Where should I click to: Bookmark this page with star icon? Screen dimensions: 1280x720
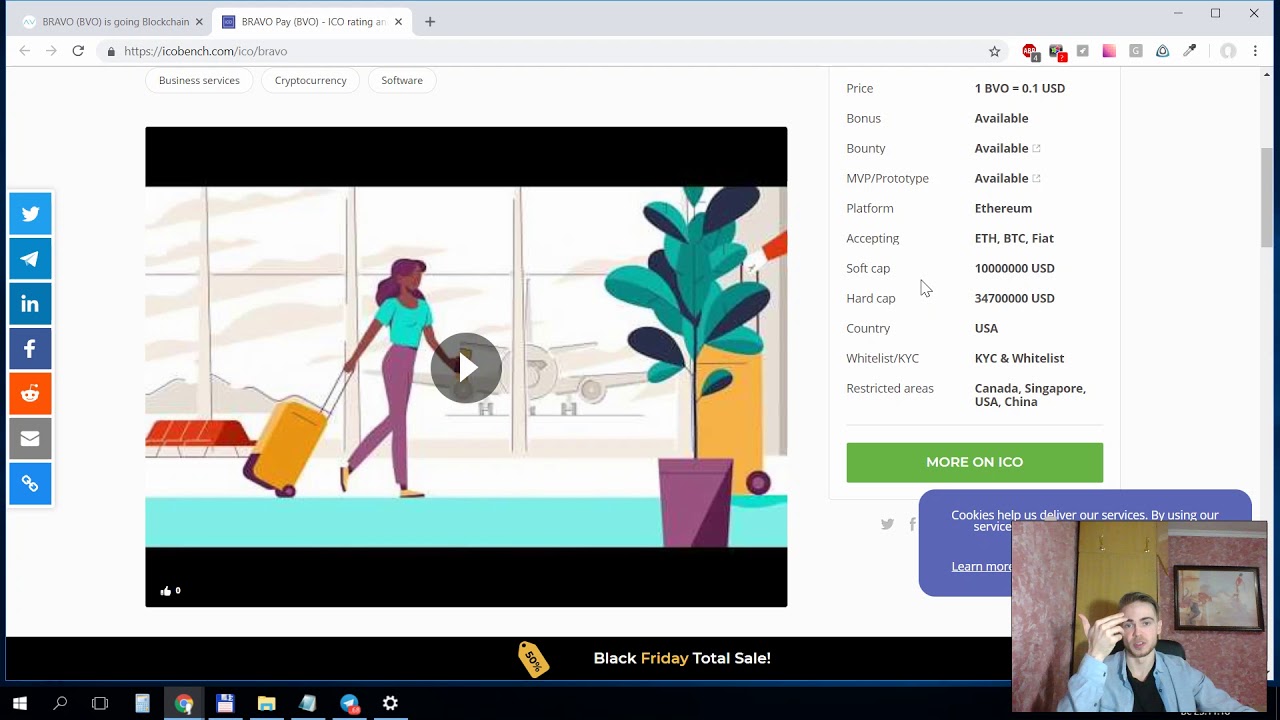coord(994,51)
